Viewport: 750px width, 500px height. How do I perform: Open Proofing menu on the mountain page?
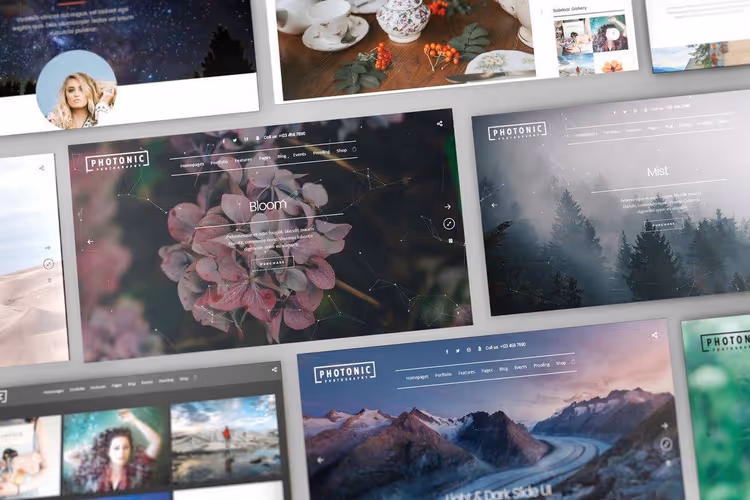[x=541, y=365]
